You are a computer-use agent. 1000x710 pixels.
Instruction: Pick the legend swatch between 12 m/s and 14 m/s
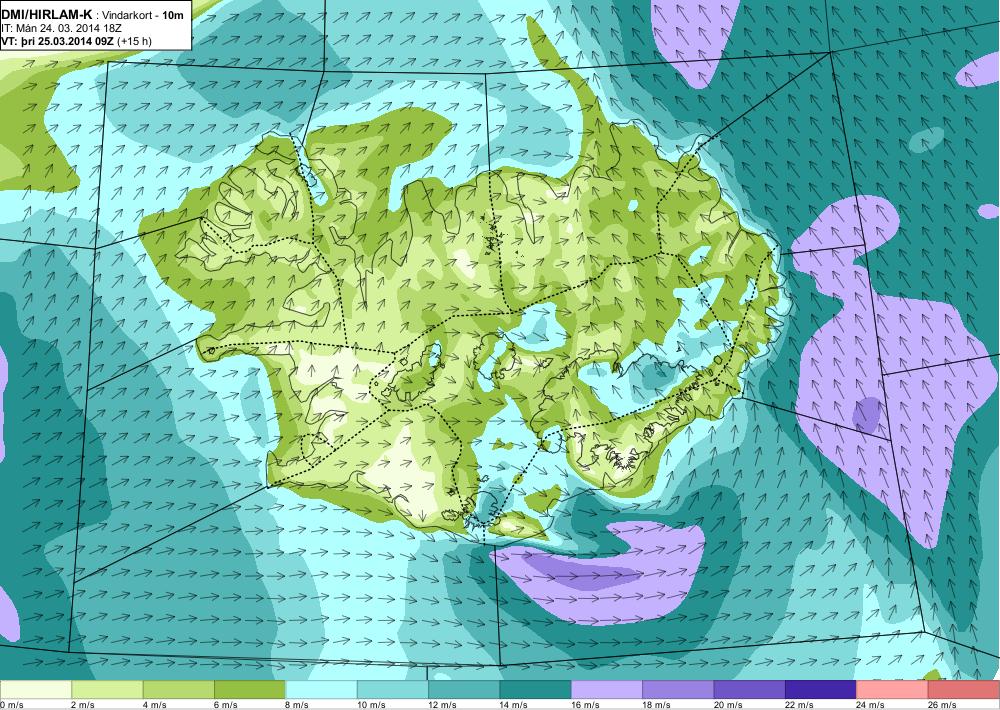[464, 690]
